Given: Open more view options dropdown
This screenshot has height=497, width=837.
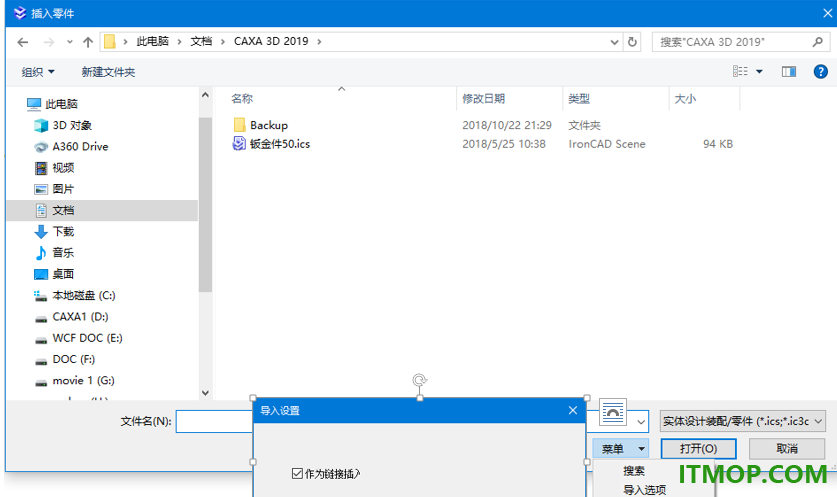Looking at the screenshot, I should [759, 72].
